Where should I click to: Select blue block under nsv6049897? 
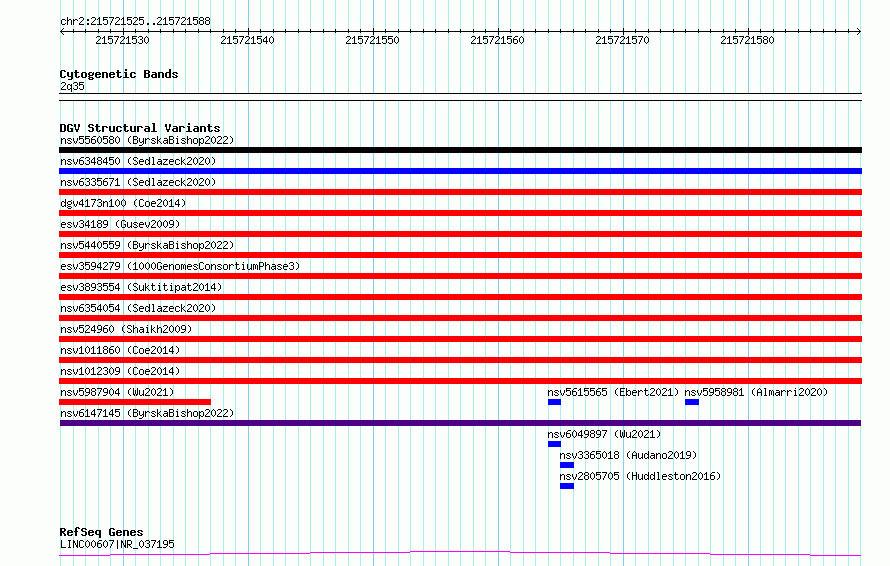(555, 444)
